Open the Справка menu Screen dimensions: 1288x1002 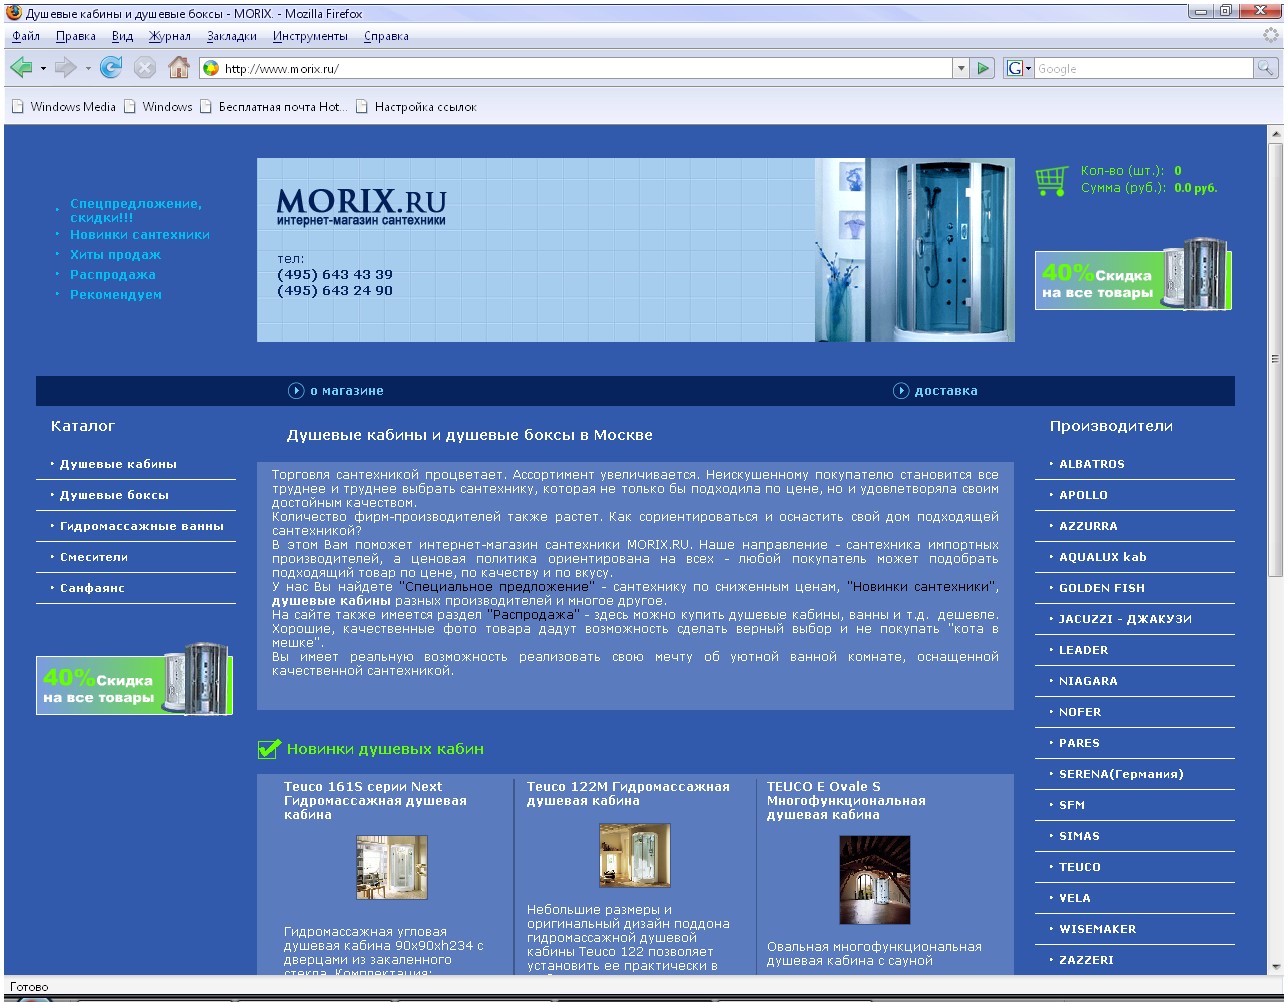[x=386, y=36]
